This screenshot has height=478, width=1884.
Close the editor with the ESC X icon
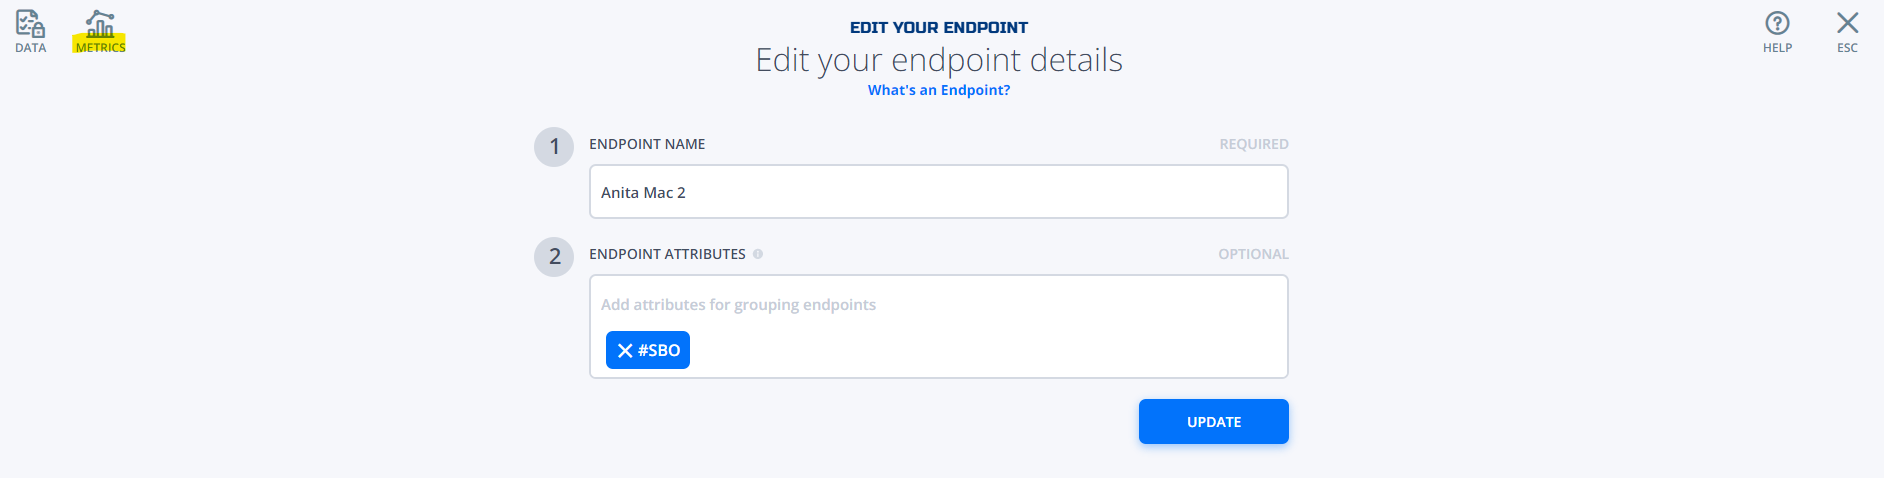click(x=1847, y=23)
